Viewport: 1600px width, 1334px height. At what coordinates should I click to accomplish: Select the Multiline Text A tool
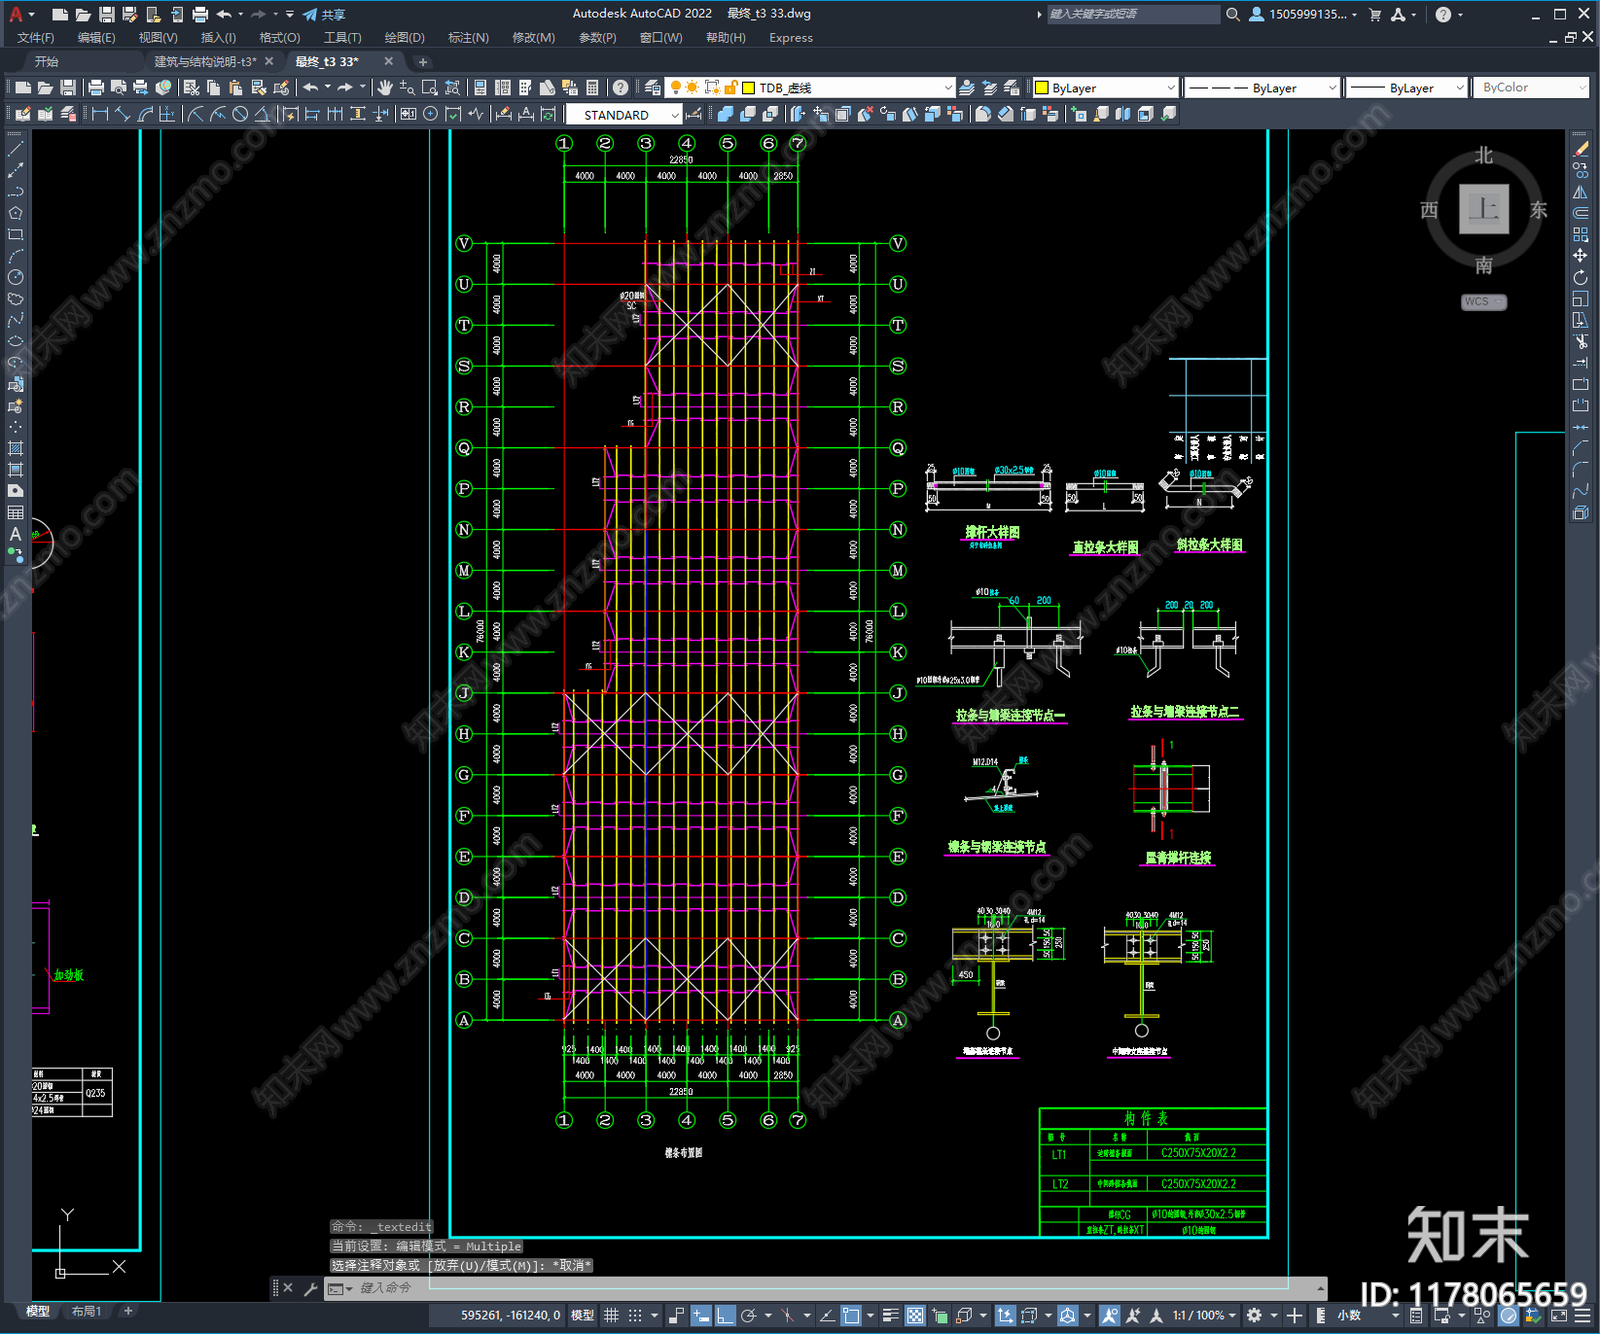coord(15,534)
